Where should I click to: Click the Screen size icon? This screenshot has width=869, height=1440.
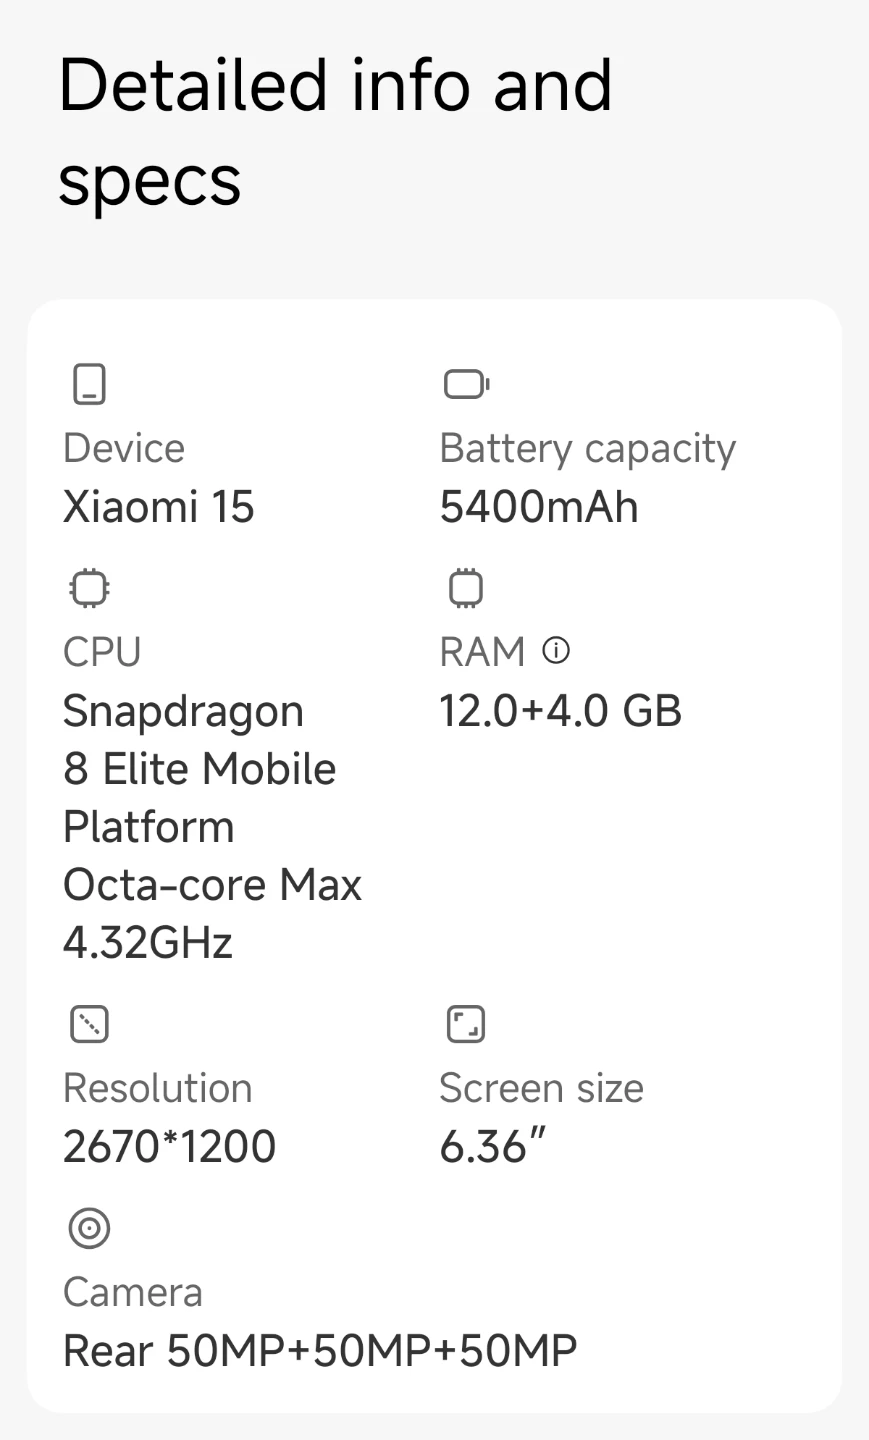465,1024
